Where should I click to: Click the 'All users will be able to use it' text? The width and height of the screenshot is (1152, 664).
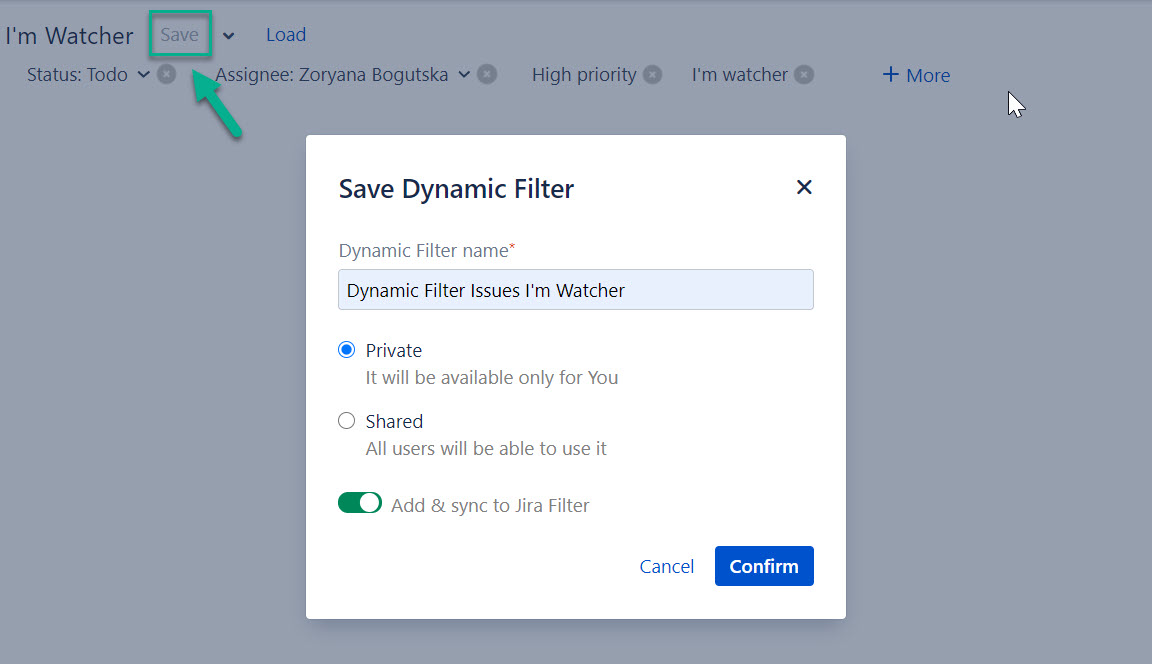pos(486,449)
